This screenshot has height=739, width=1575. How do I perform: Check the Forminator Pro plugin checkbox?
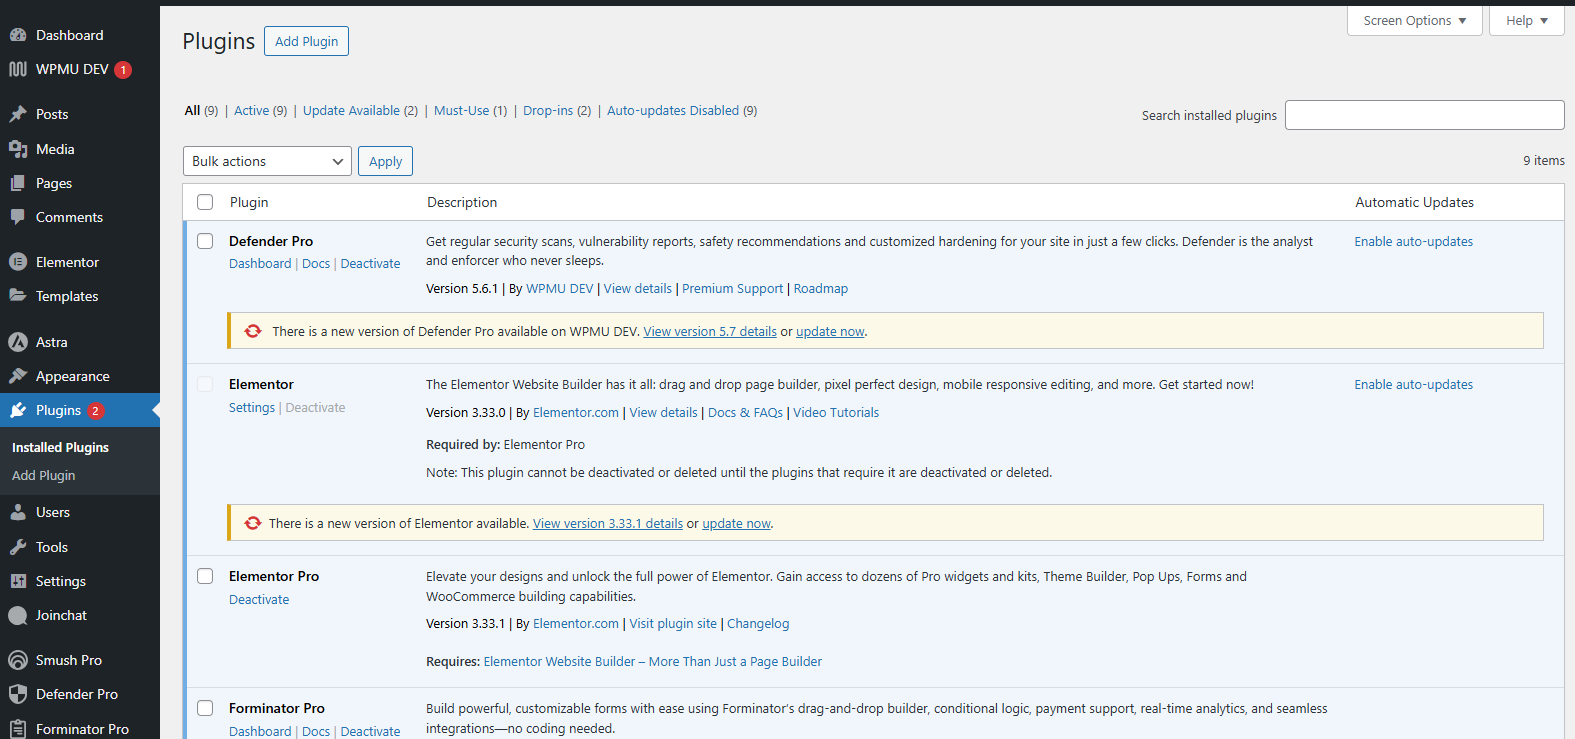205,708
